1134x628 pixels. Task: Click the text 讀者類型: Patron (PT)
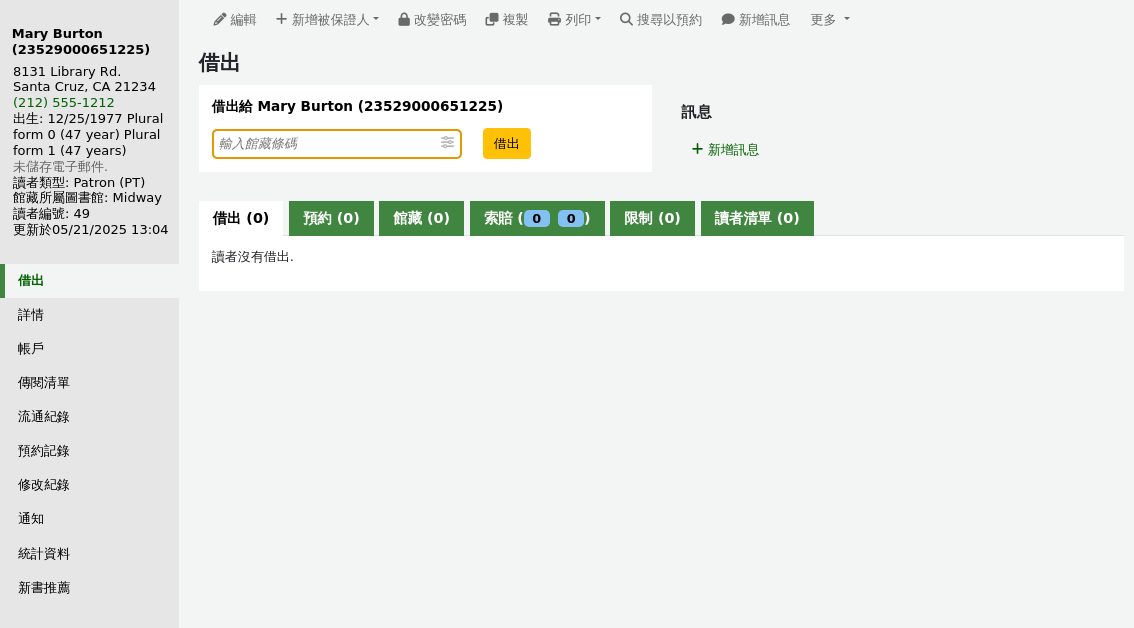pos(79,182)
